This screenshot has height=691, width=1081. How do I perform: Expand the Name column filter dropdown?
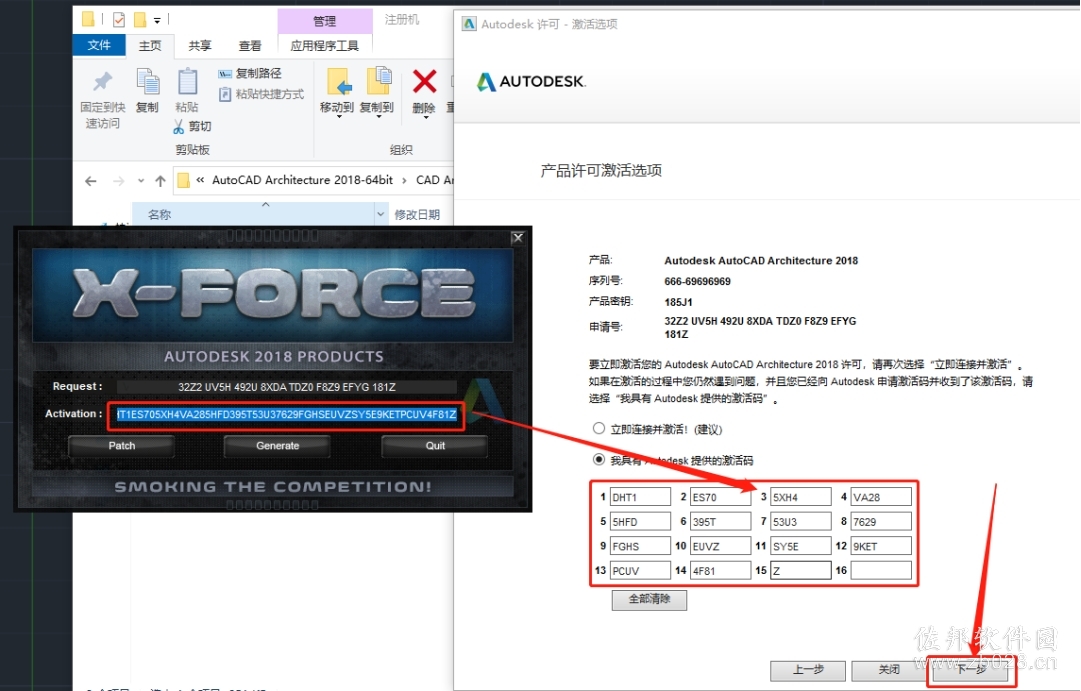(x=381, y=214)
